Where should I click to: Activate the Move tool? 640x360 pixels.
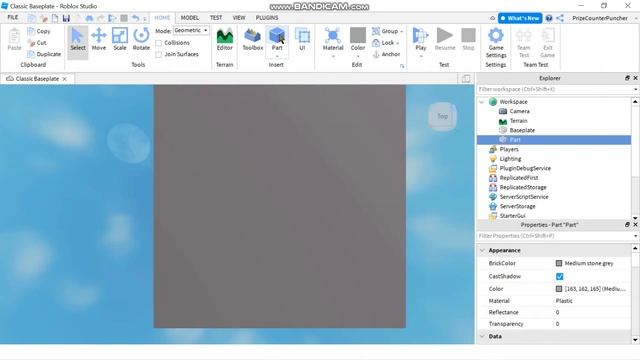click(99, 39)
